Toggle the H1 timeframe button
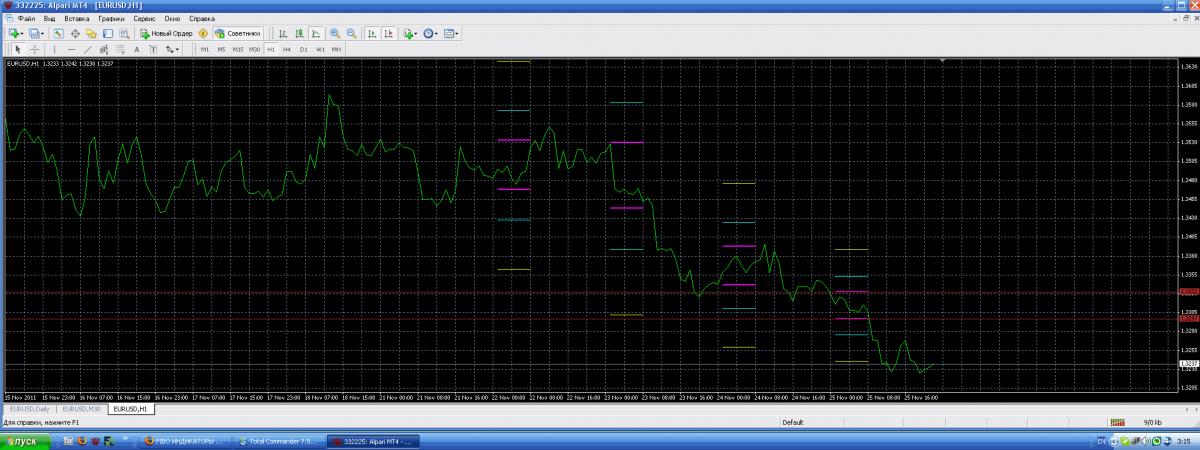This screenshot has height=450, width=1200. [270, 48]
